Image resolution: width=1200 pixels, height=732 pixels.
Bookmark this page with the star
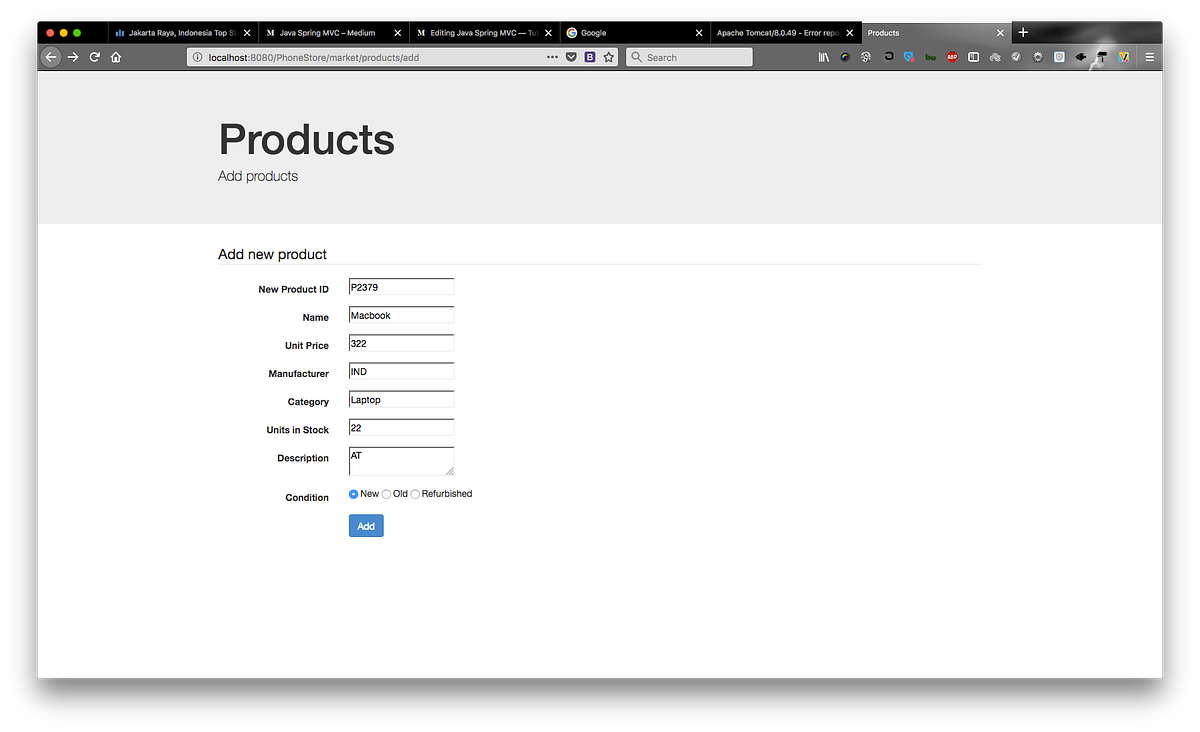608,57
